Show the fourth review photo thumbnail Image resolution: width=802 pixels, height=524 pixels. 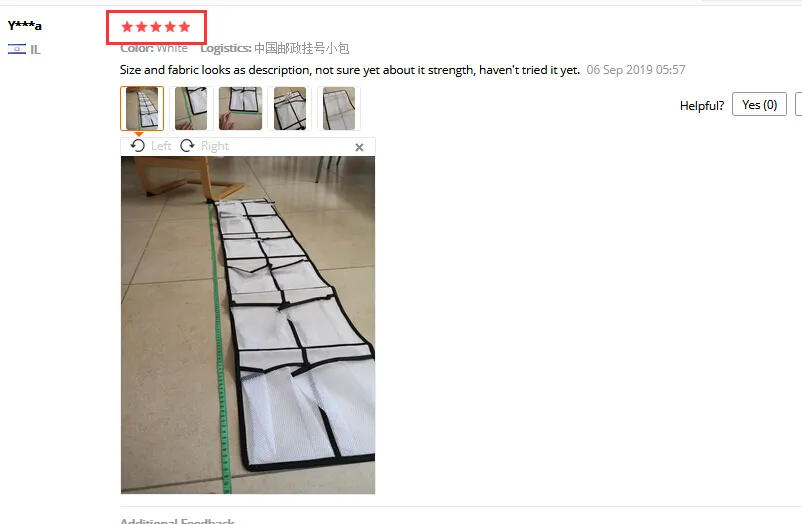pyautogui.click(x=289, y=108)
